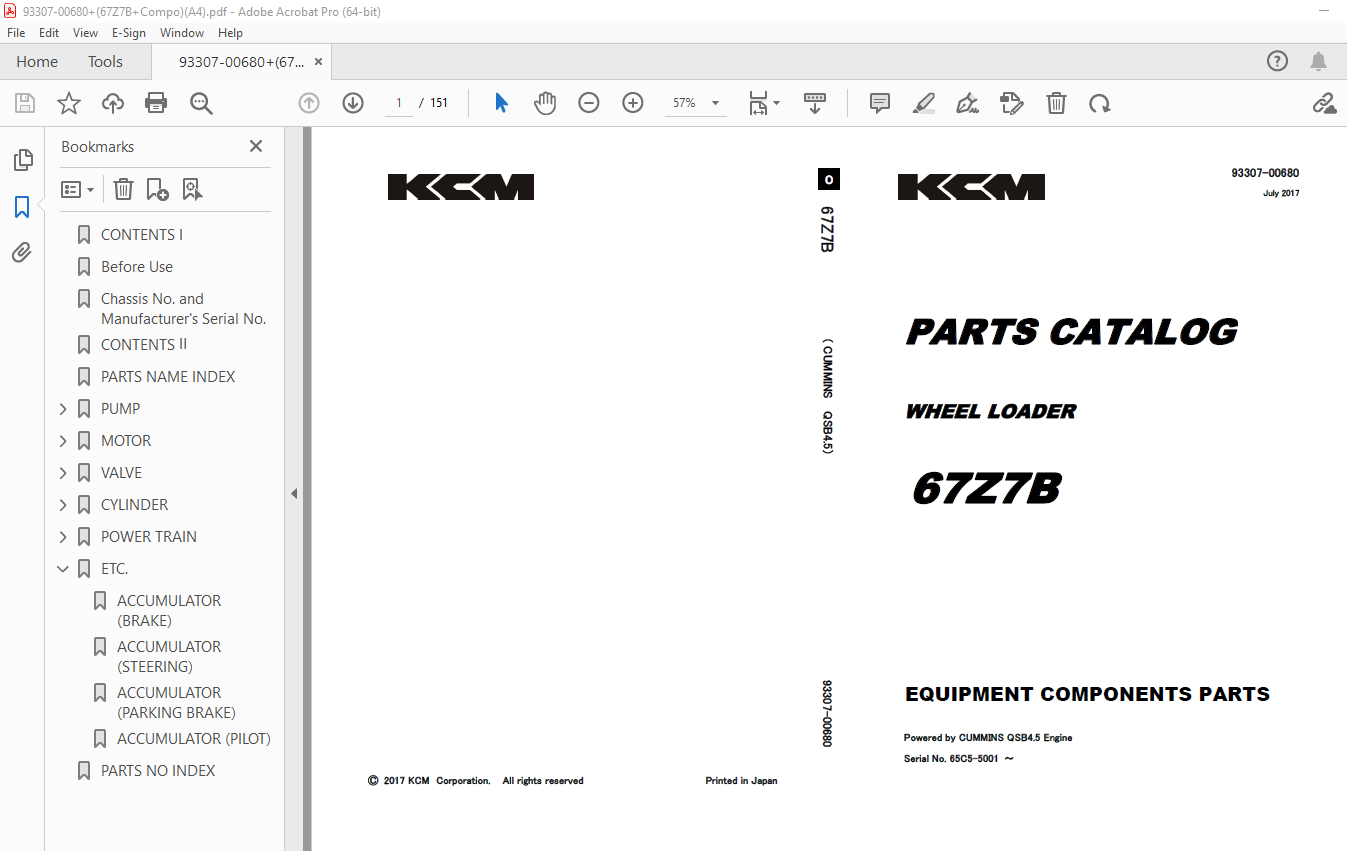This screenshot has height=851, width=1347.
Task: Go to ACCUMULATOR (STEERING) bookmark
Action: point(169,657)
